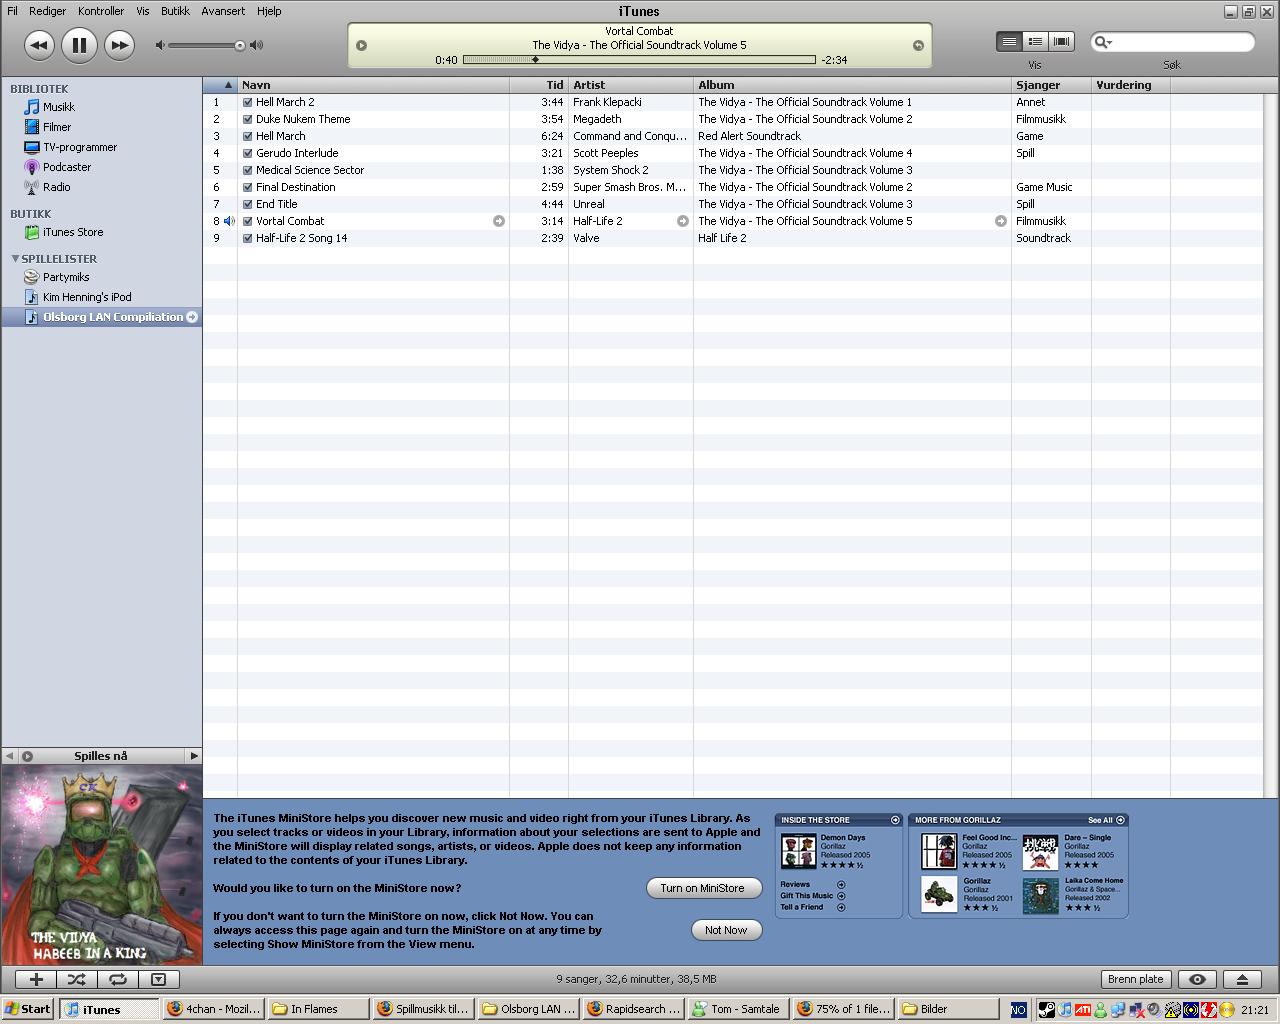Click left arrow icon in now-playing display
The width and height of the screenshot is (1280, 1024).
[x=362, y=45]
